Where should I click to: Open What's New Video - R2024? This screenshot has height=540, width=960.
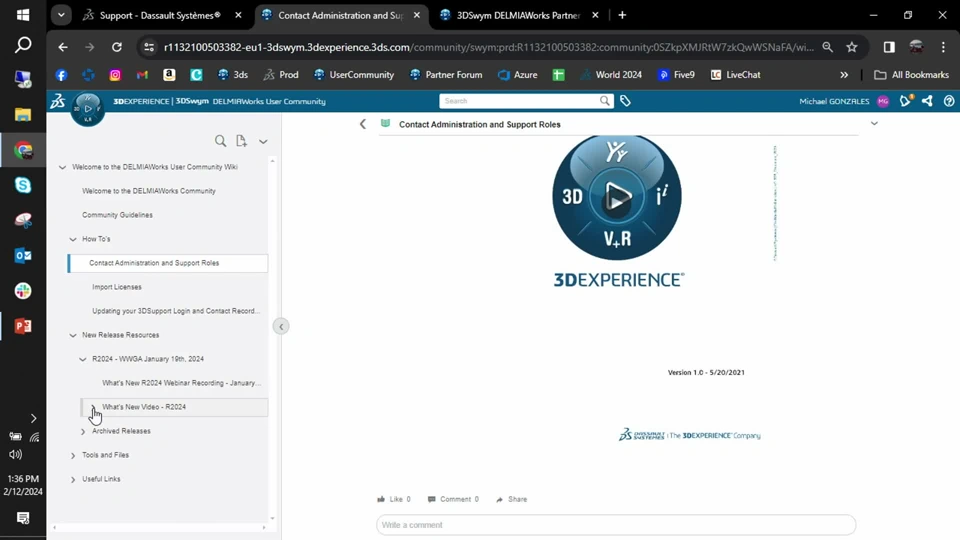[144, 407]
